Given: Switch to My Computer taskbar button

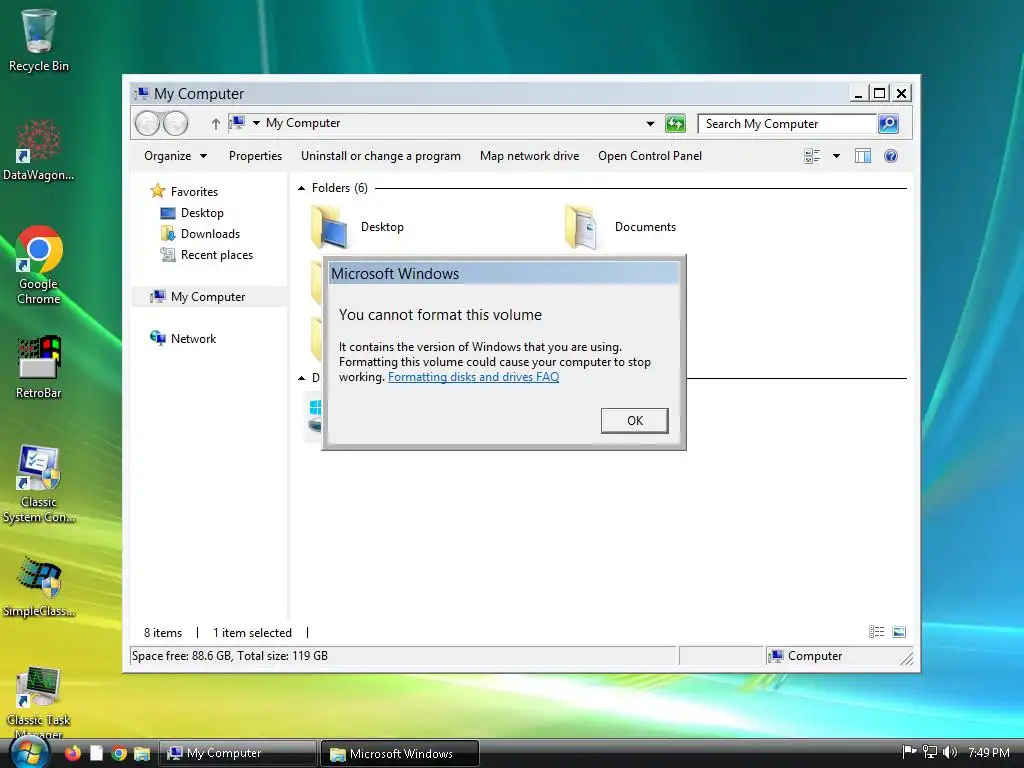Looking at the screenshot, I should (x=238, y=754).
